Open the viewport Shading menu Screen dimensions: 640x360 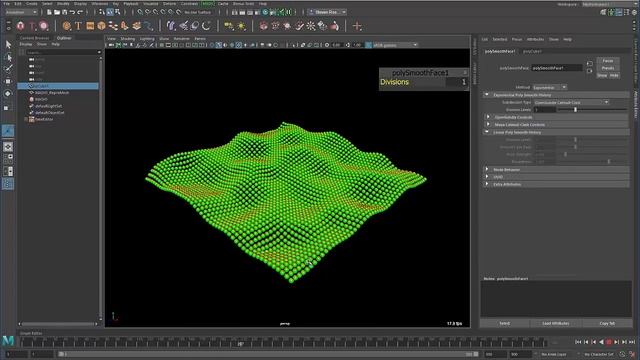[x=128, y=38]
